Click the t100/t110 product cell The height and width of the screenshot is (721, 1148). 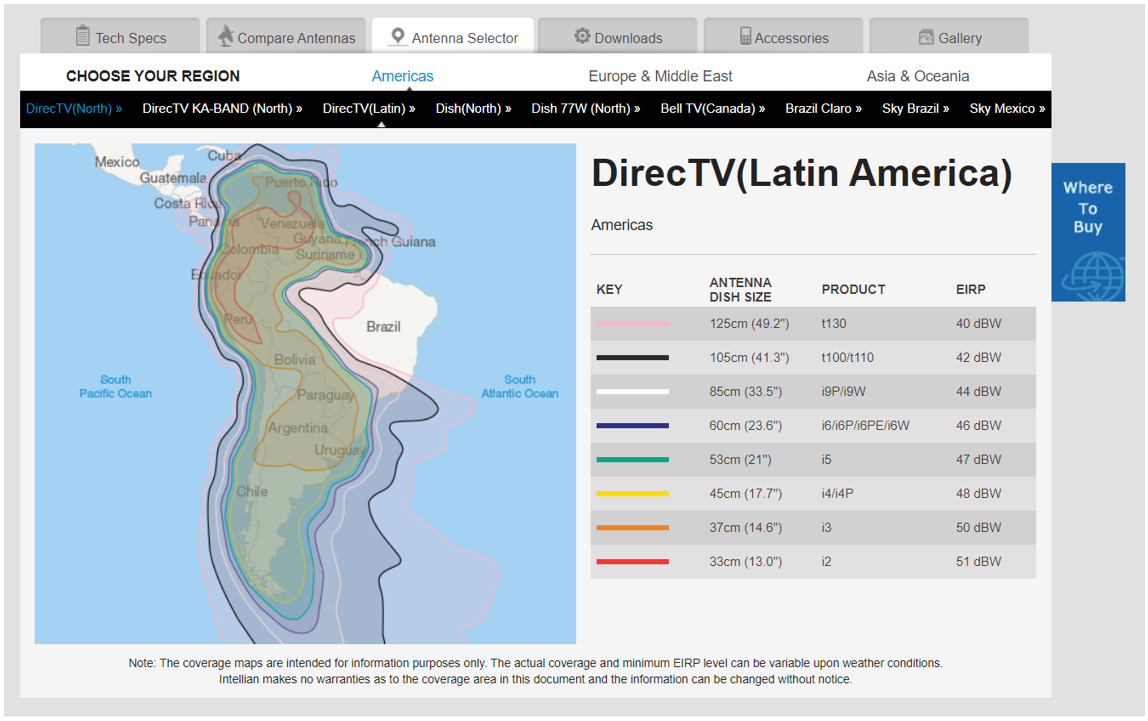848,358
